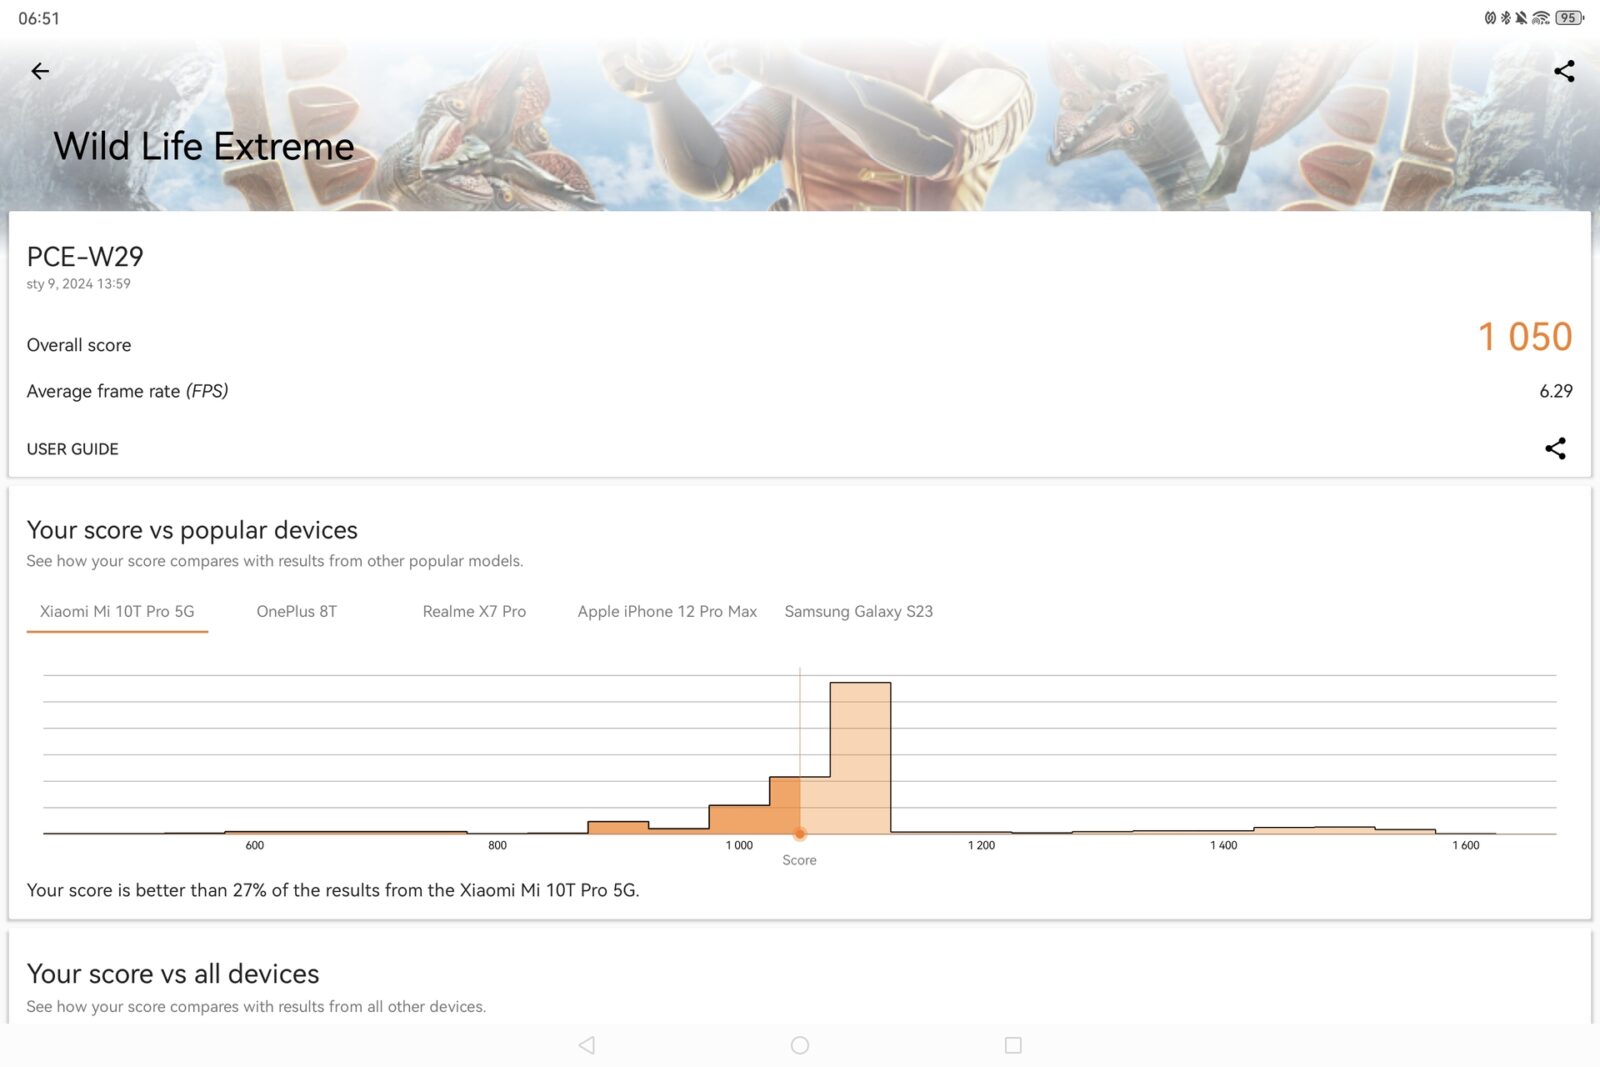Tap the 'Your score vs all devices' heading

[173, 973]
